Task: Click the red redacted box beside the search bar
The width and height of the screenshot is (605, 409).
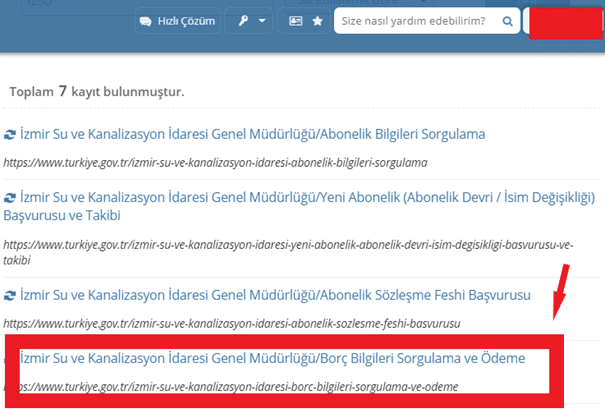Action: (563, 21)
